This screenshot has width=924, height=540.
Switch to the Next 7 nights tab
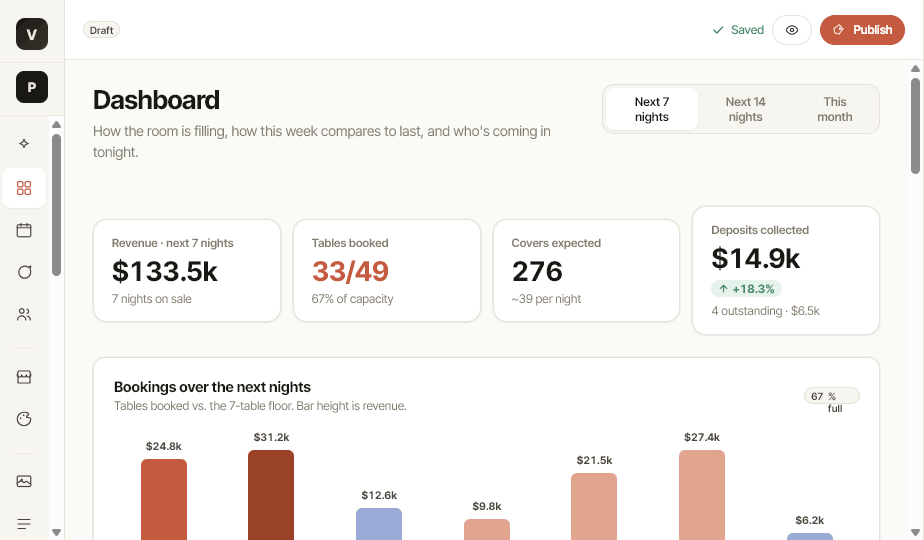click(x=652, y=109)
